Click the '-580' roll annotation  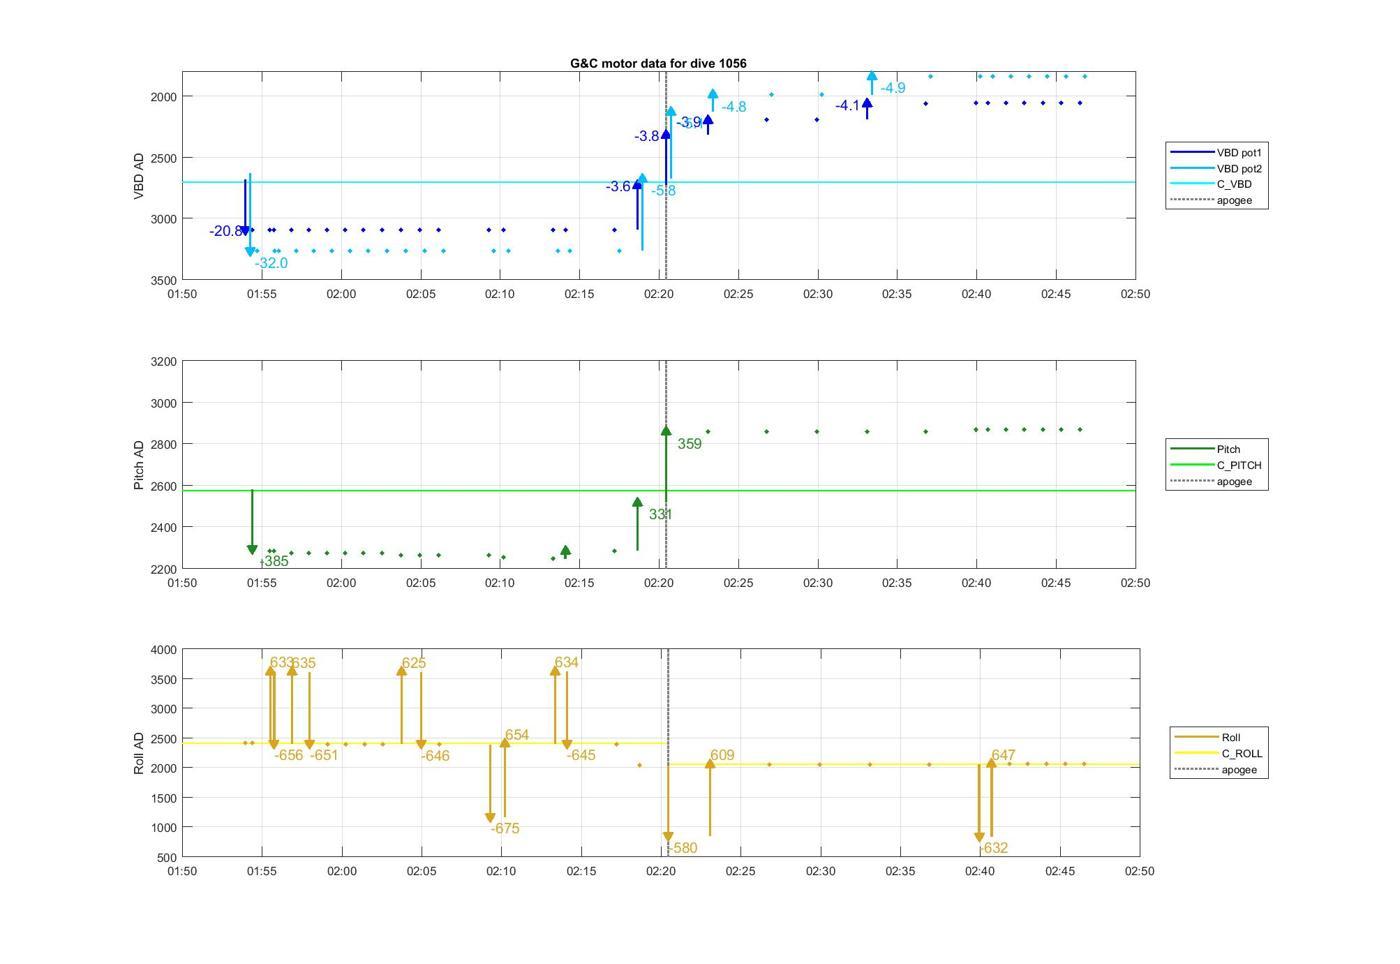[682, 848]
